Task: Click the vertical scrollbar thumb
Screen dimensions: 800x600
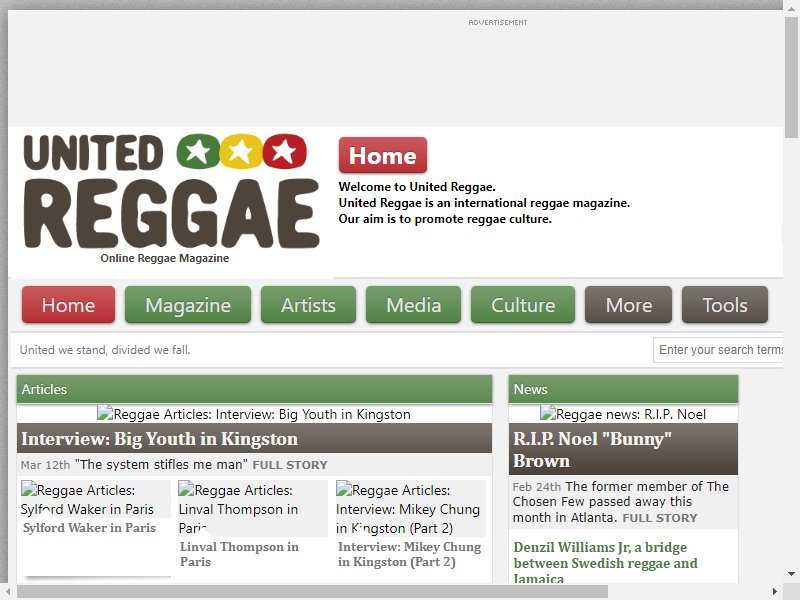Action: click(x=791, y=77)
